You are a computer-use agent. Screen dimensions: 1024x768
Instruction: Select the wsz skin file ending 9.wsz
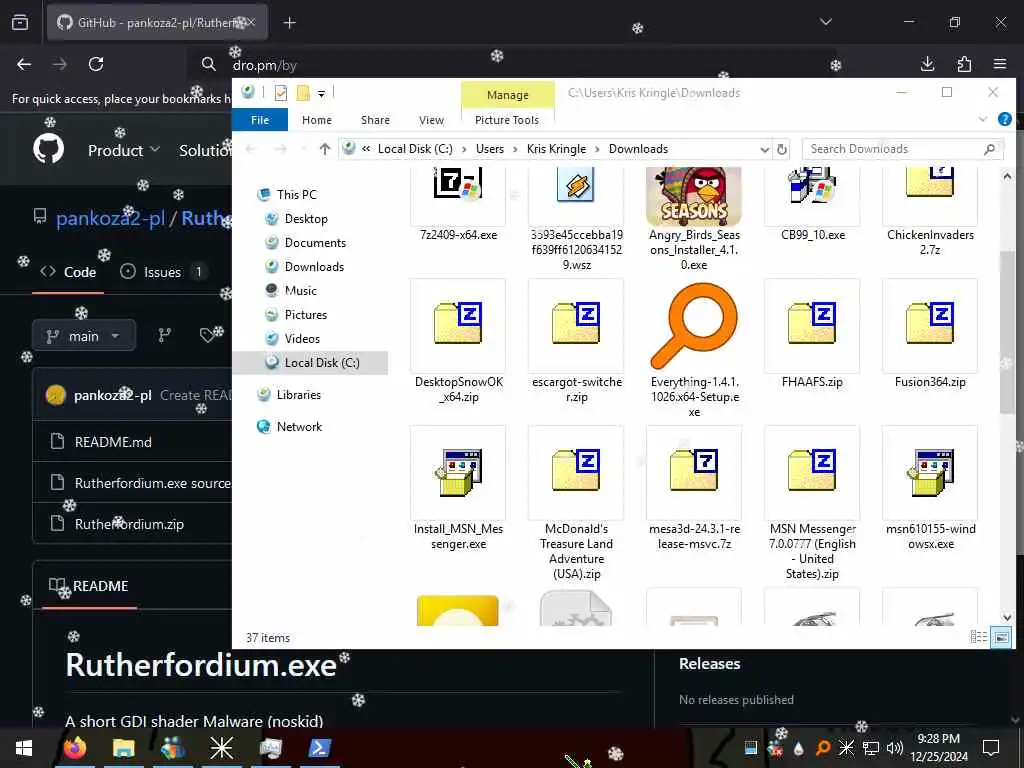(x=576, y=218)
